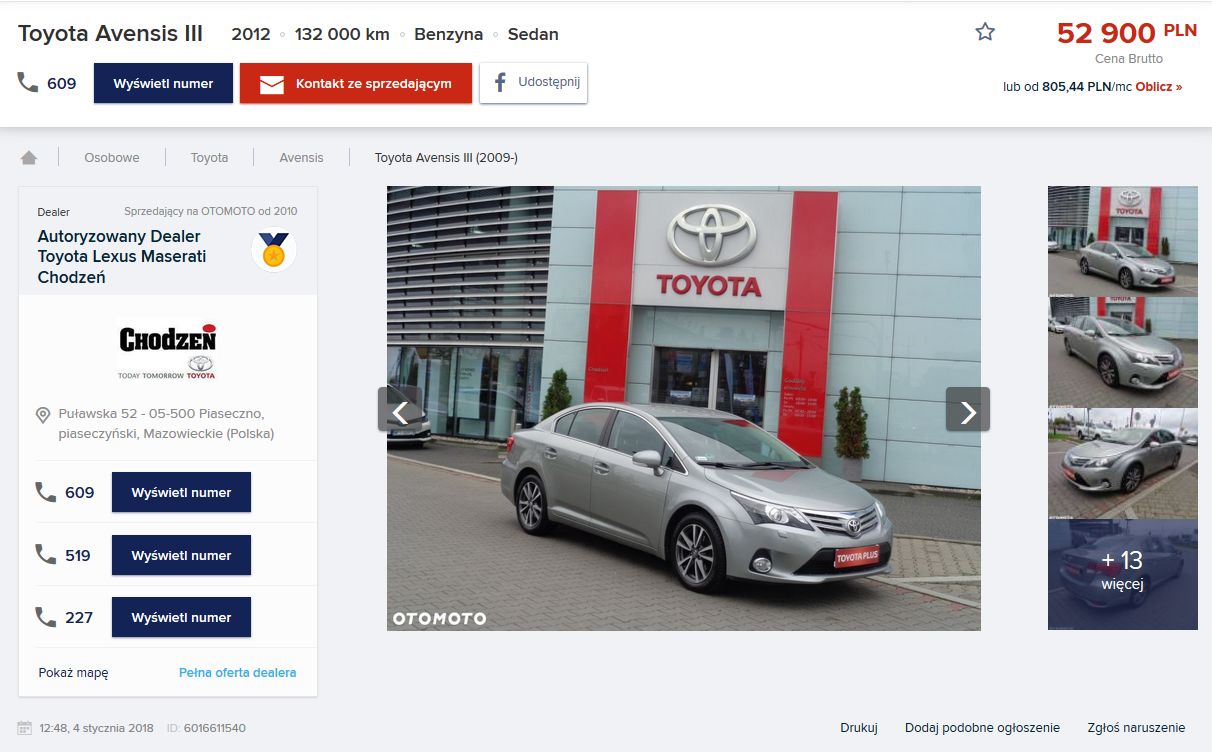This screenshot has height=752, width=1212.
Task: Open Kontakt ze sprzedającym form
Action: (x=356, y=84)
